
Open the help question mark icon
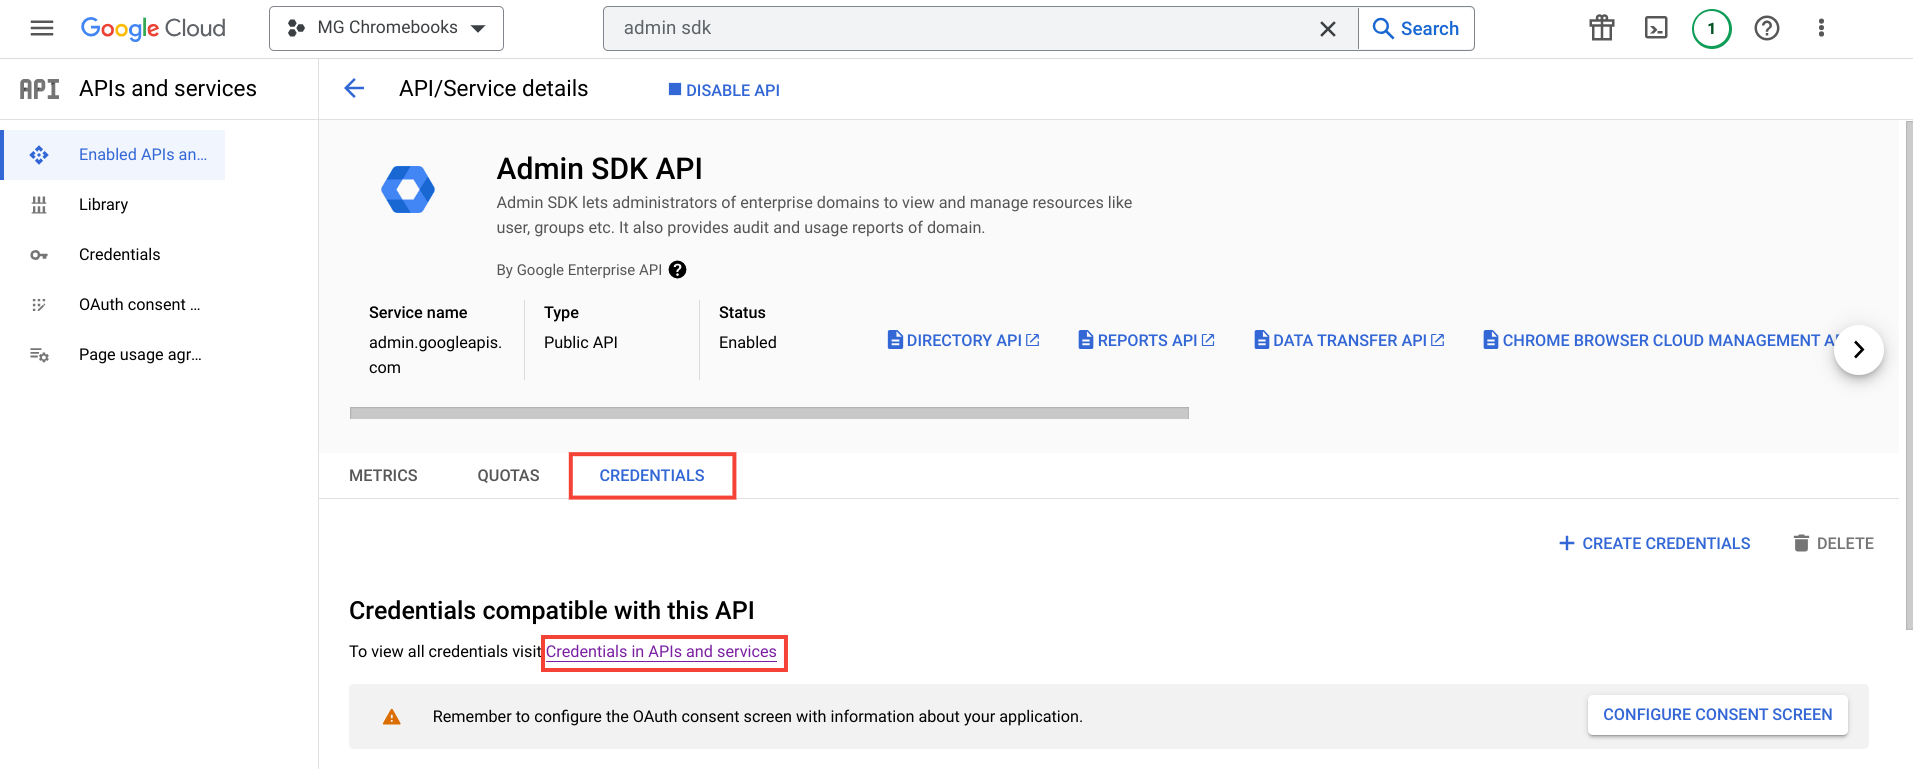pyautogui.click(x=1767, y=28)
